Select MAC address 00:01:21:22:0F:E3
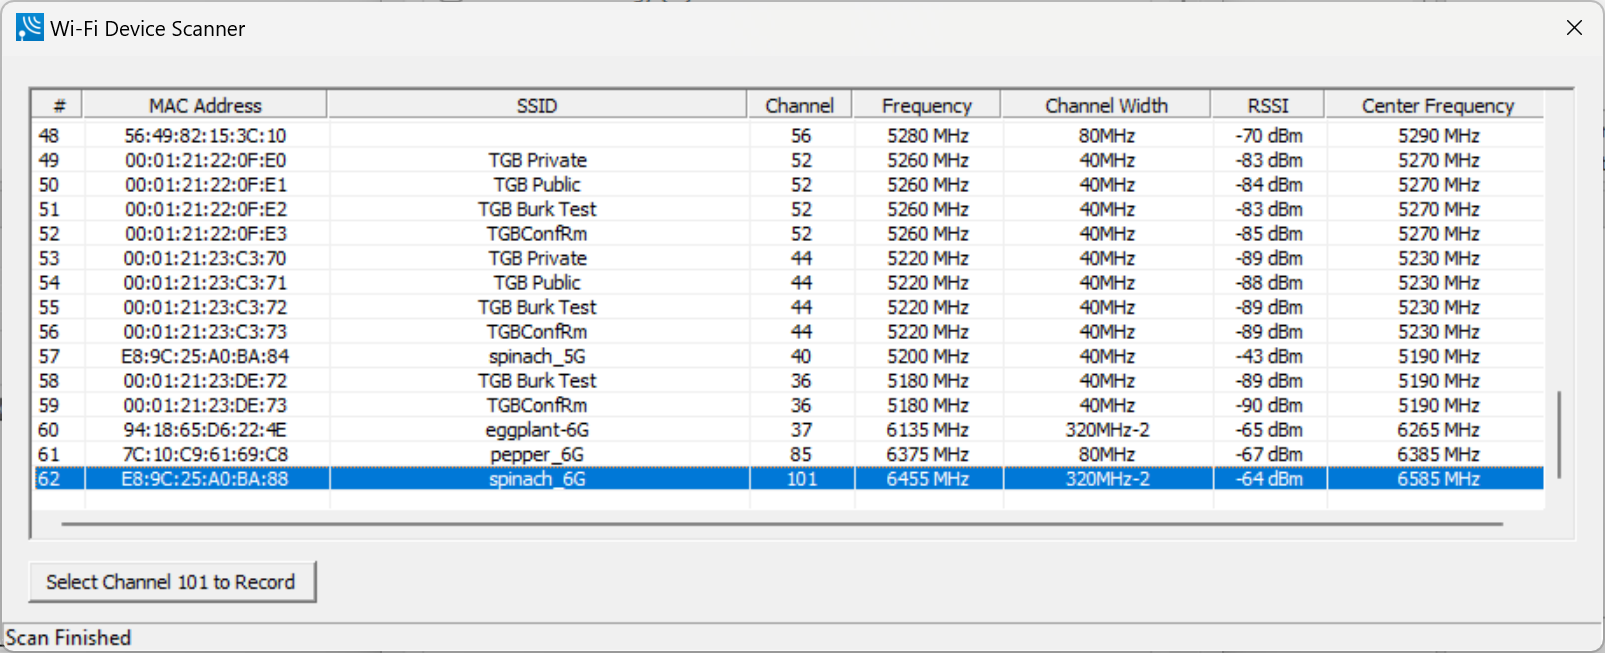The image size is (1605, 653). click(x=205, y=233)
